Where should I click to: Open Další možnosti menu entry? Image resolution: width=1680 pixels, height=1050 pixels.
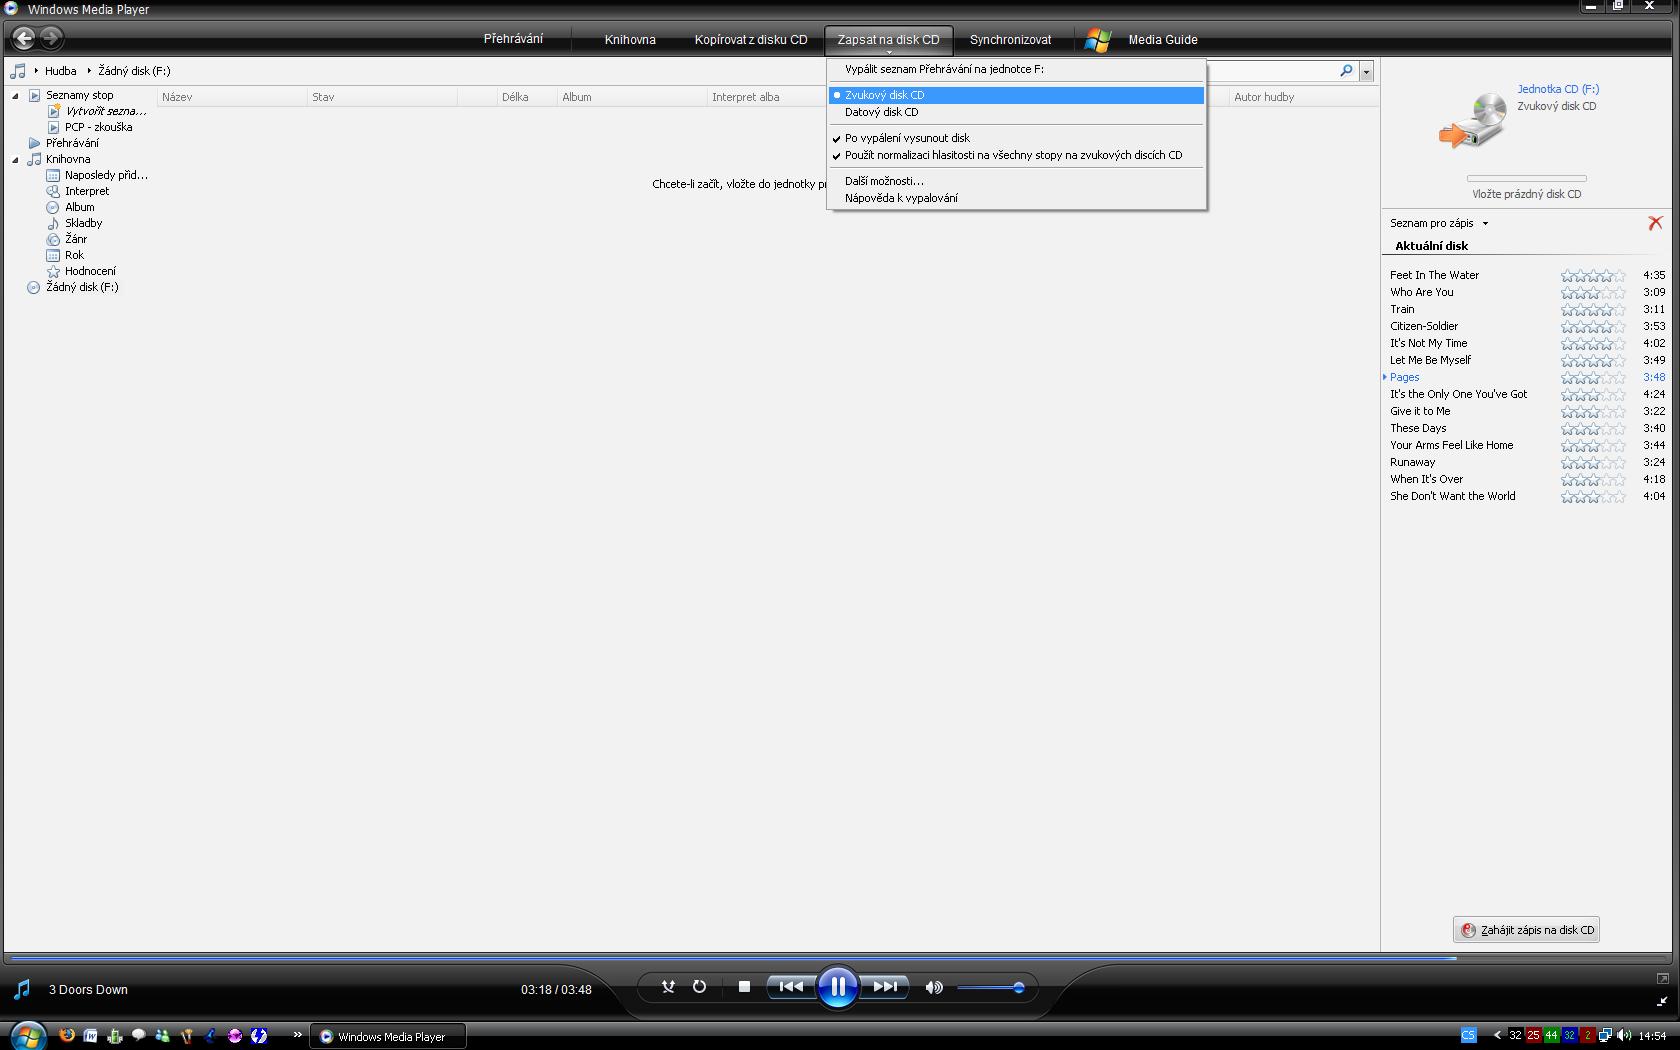pos(1016,181)
